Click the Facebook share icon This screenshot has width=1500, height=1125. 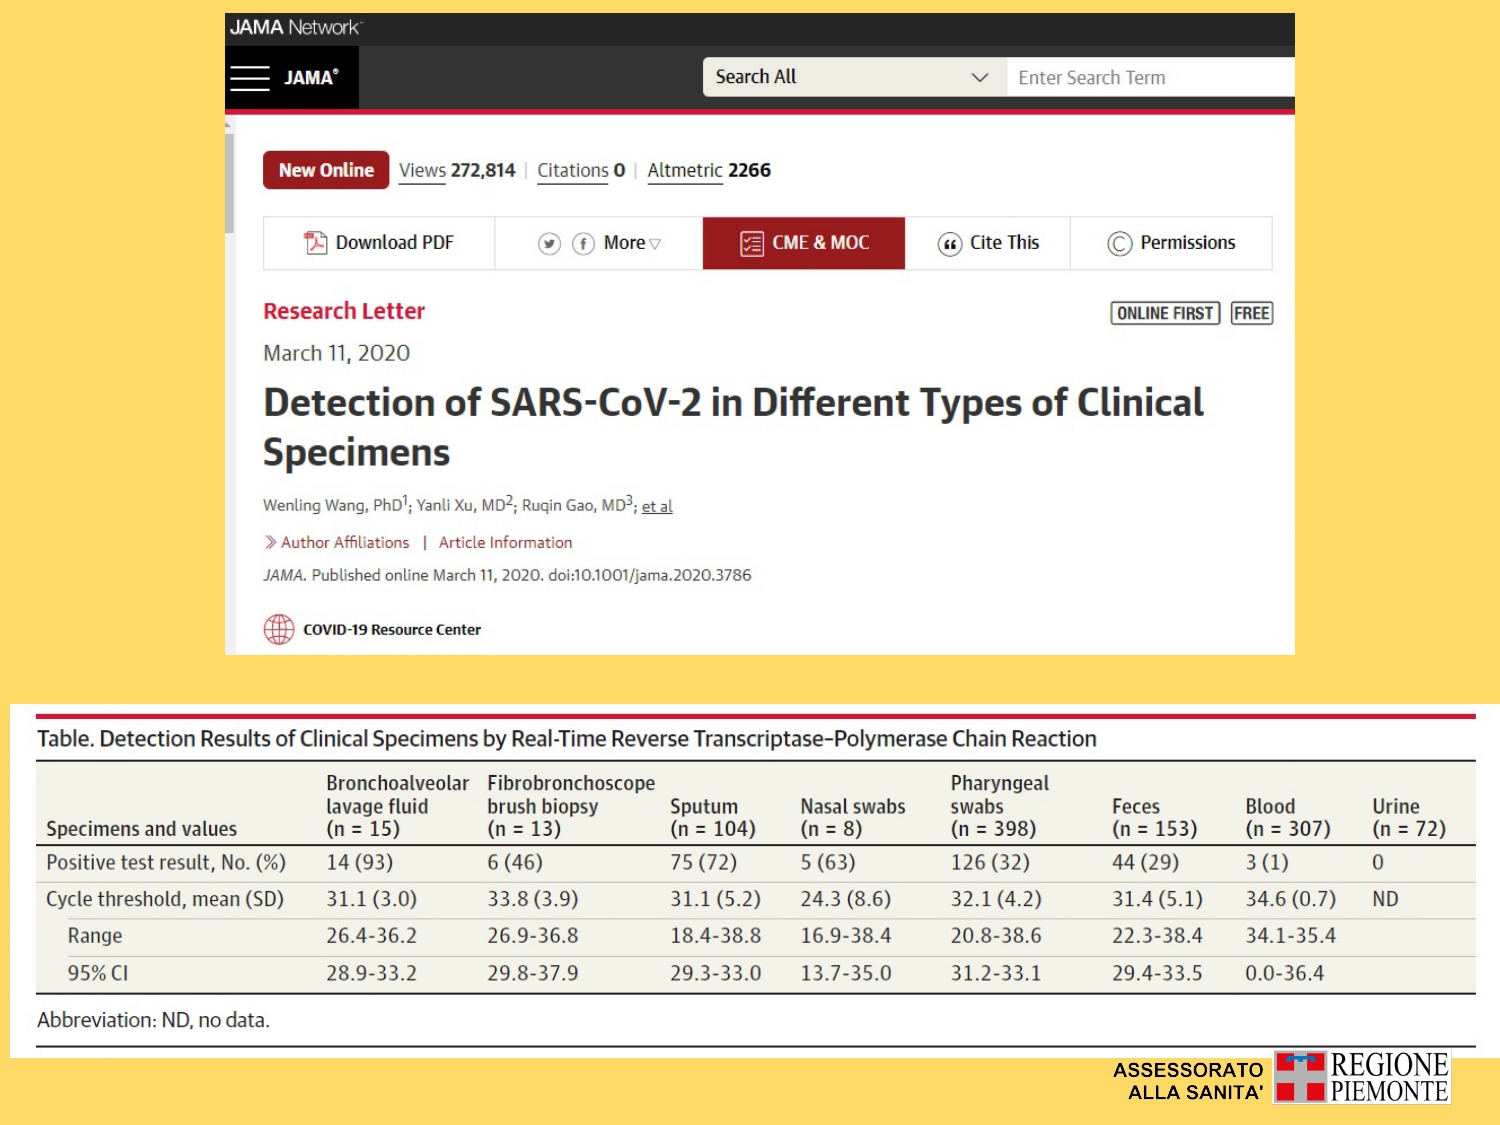pos(583,244)
